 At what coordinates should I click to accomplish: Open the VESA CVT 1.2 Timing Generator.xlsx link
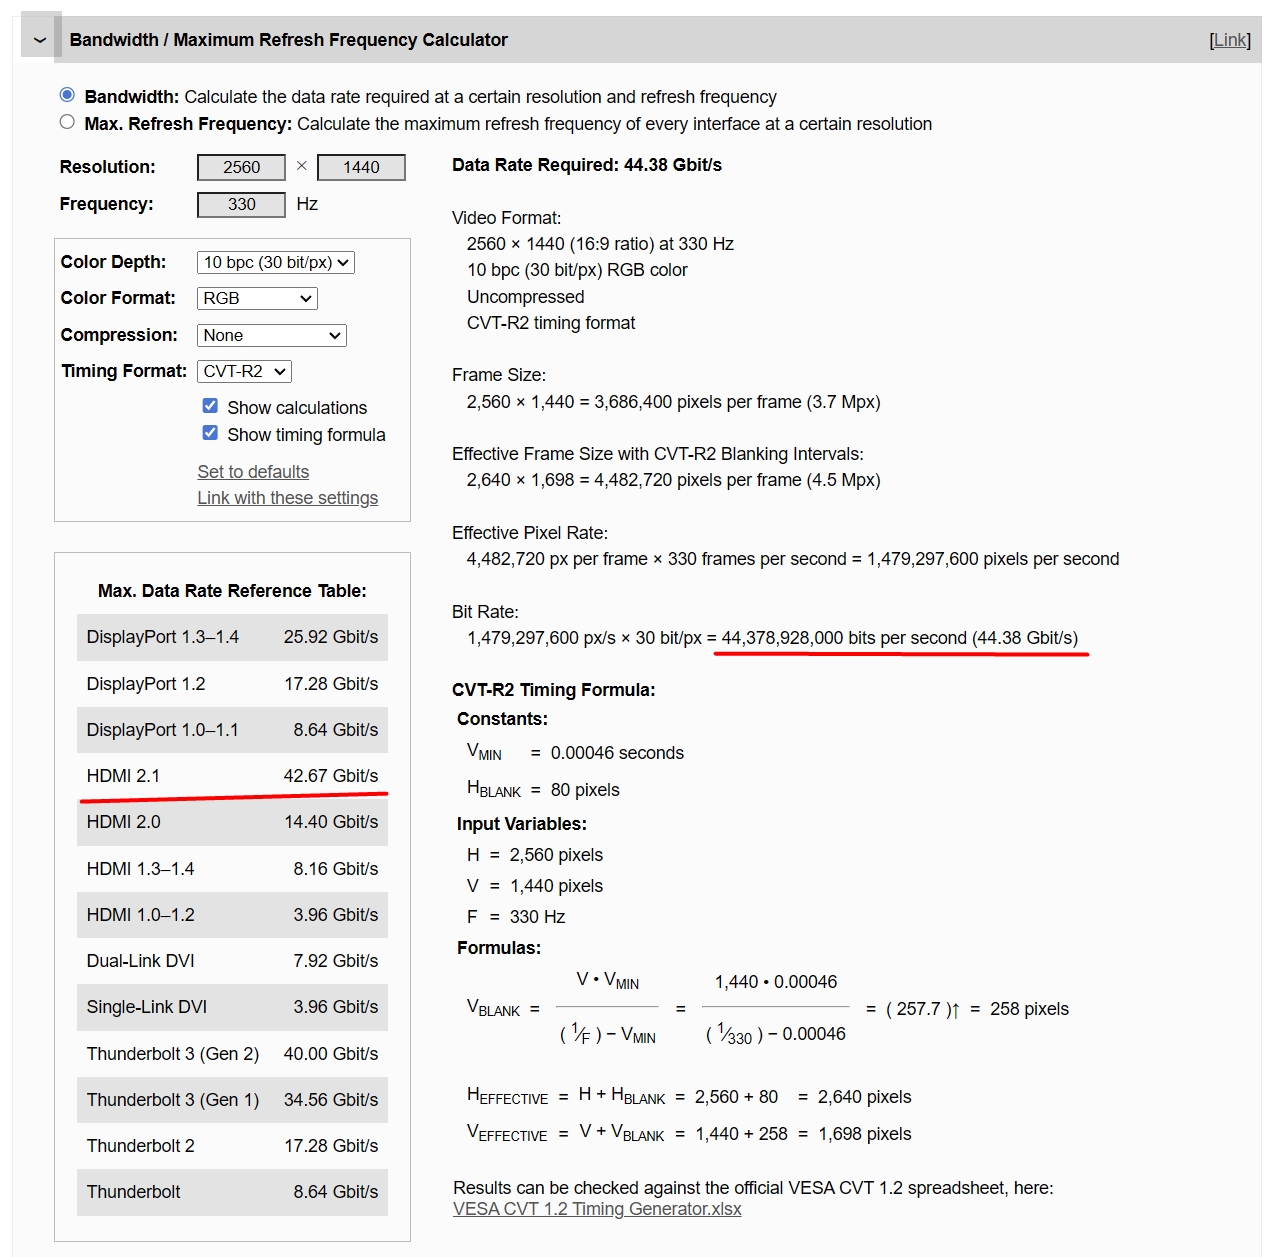[x=597, y=1209]
